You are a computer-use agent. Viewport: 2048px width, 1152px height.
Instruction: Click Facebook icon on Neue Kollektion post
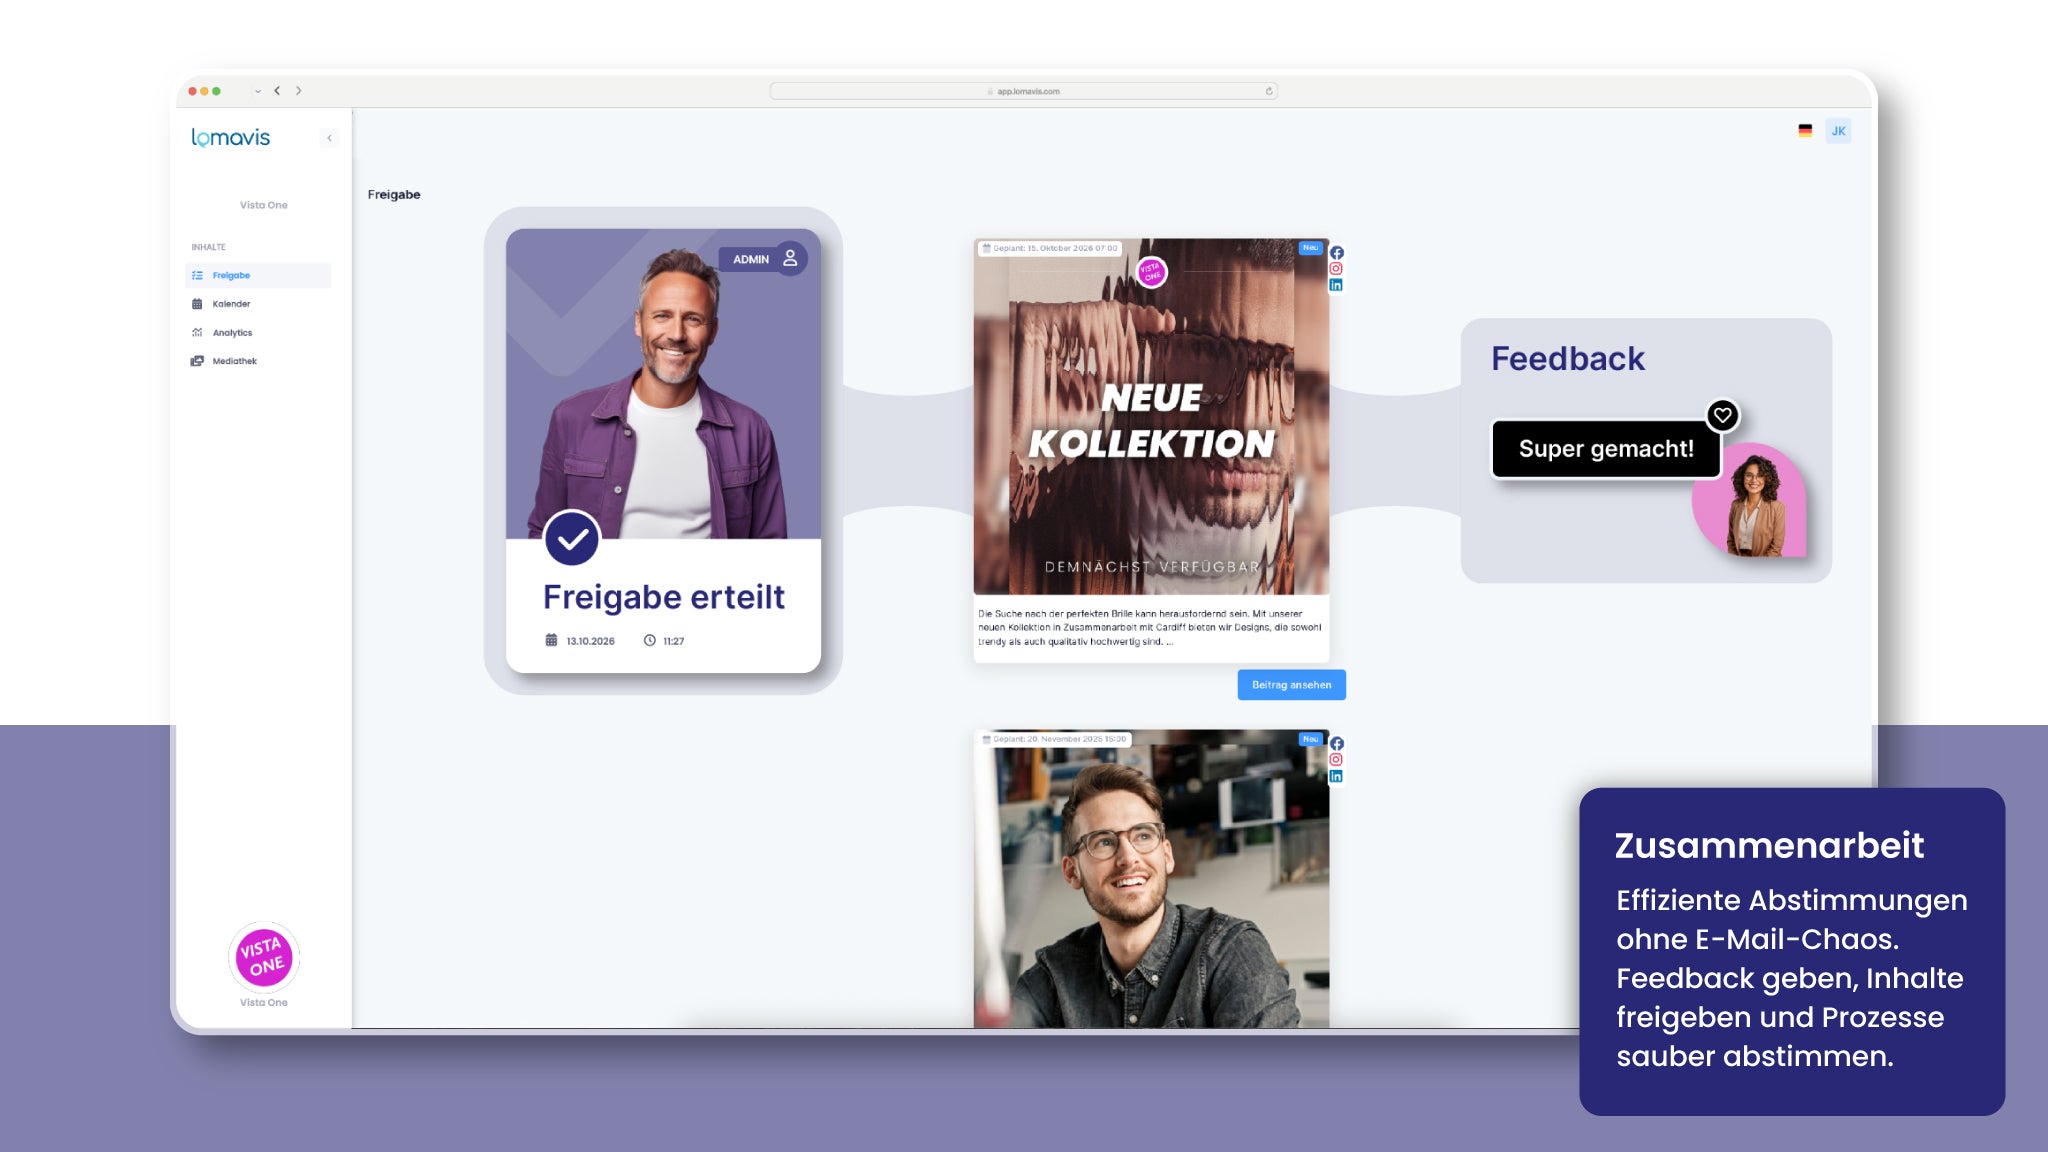point(1336,253)
